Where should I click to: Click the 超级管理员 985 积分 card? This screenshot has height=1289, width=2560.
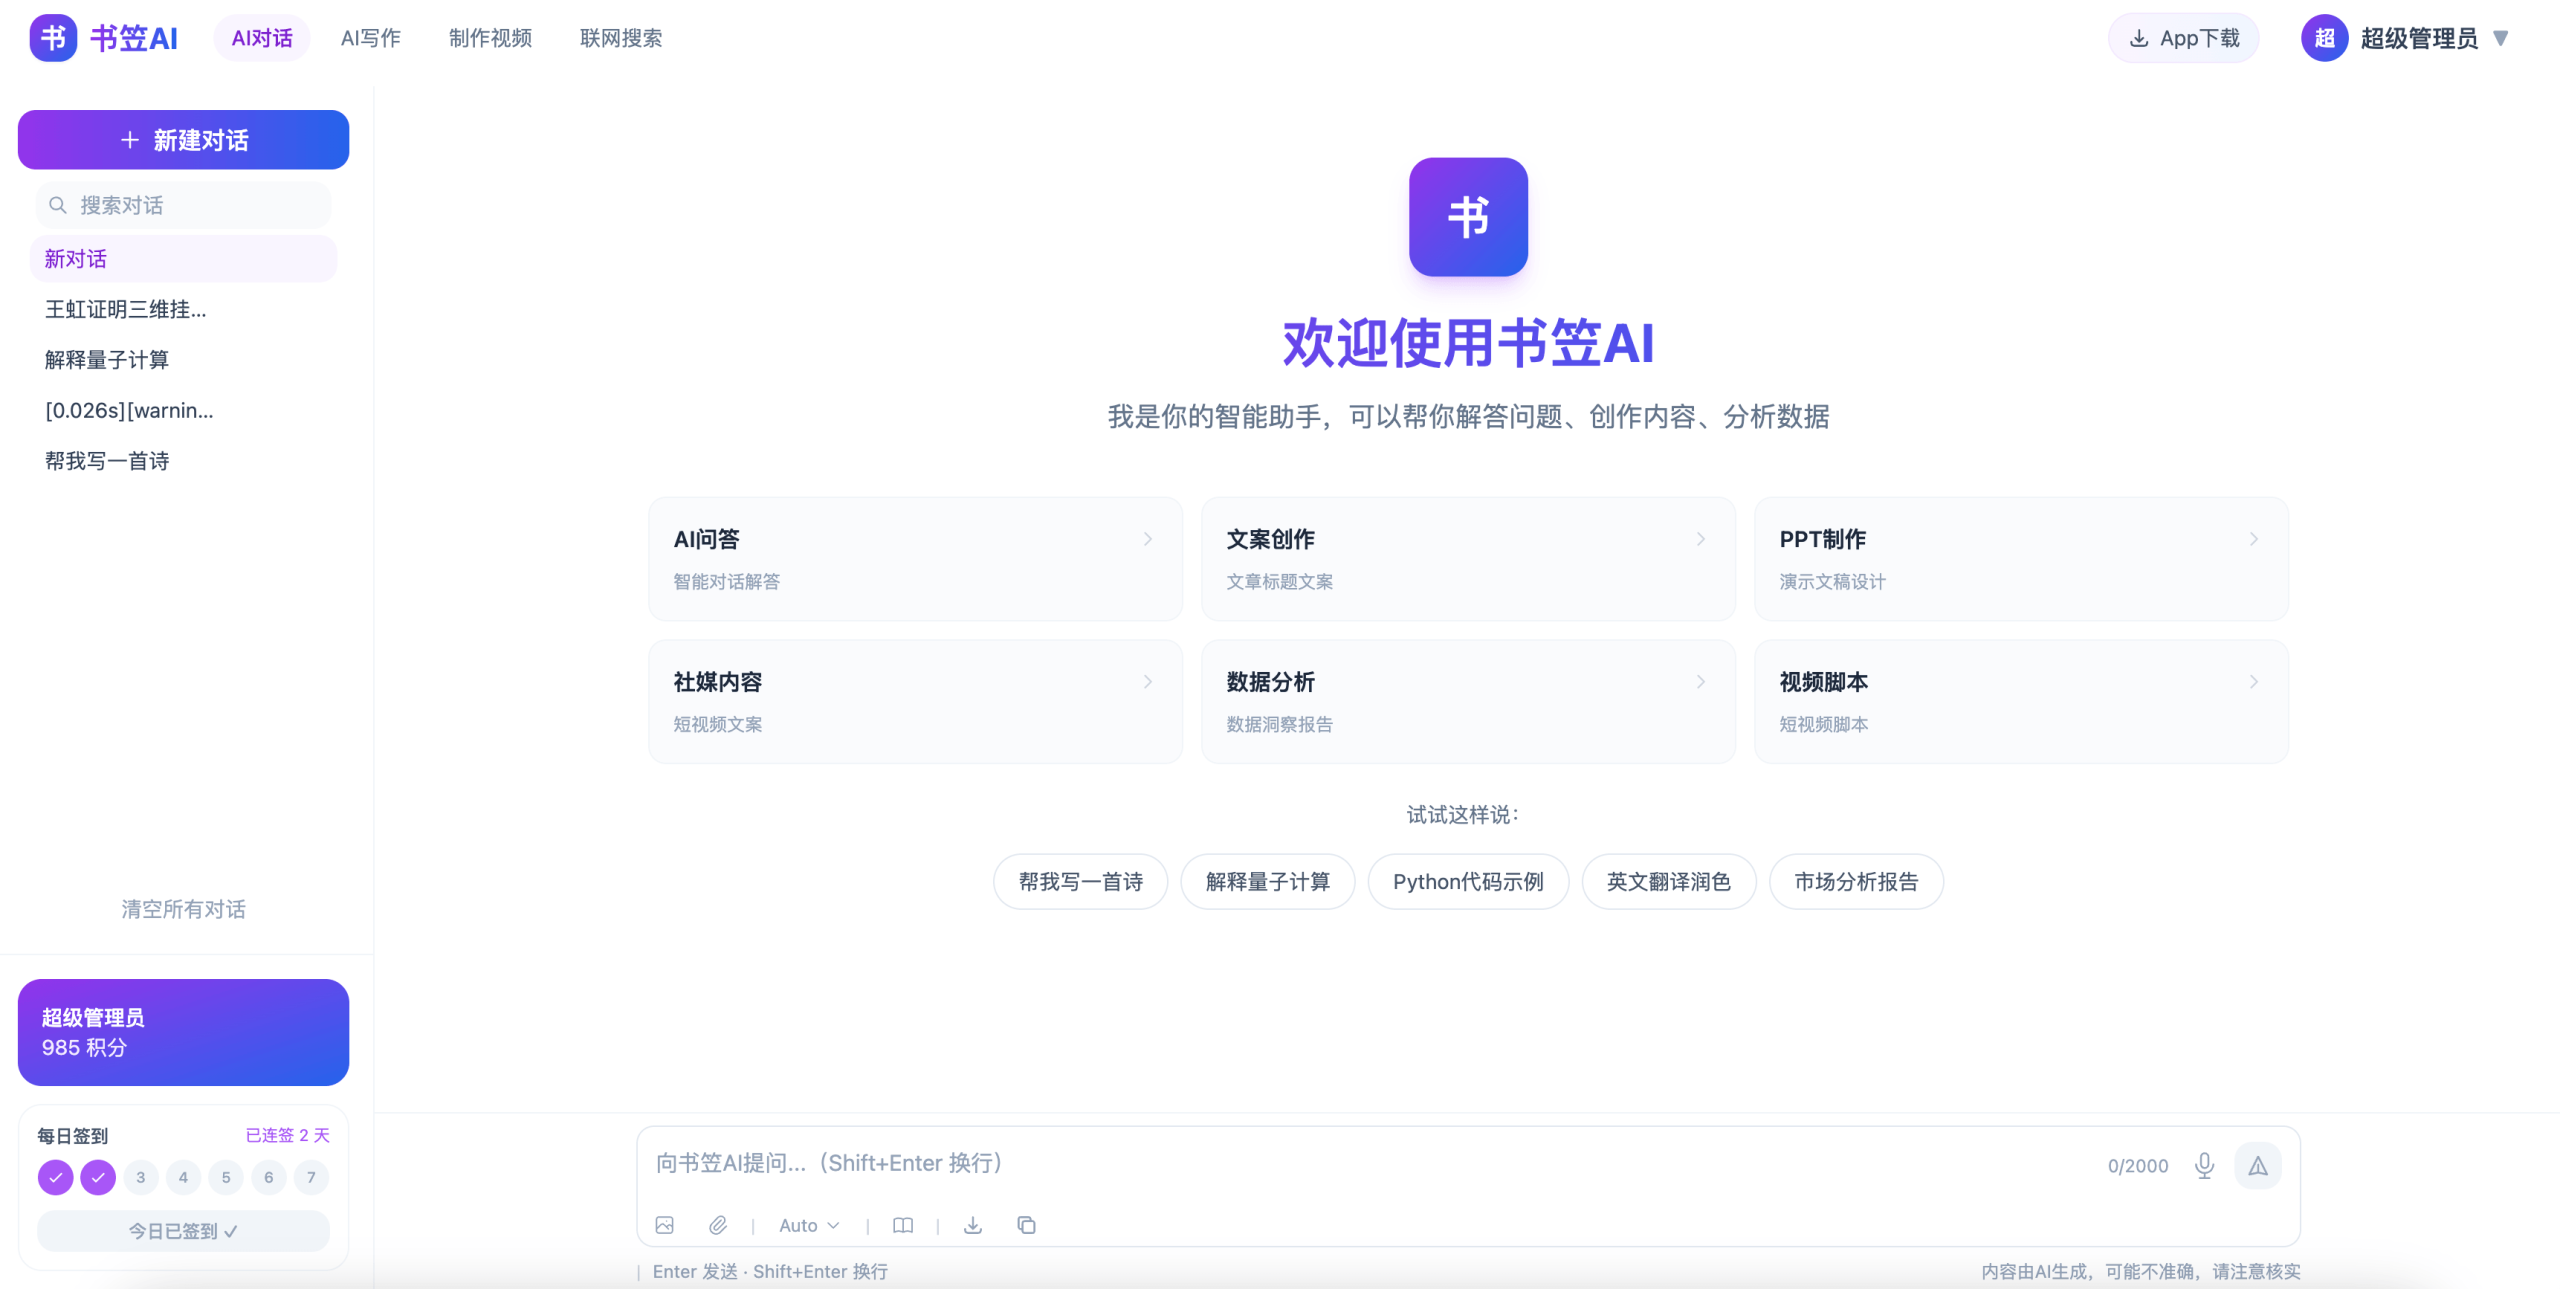(x=183, y=1032)
